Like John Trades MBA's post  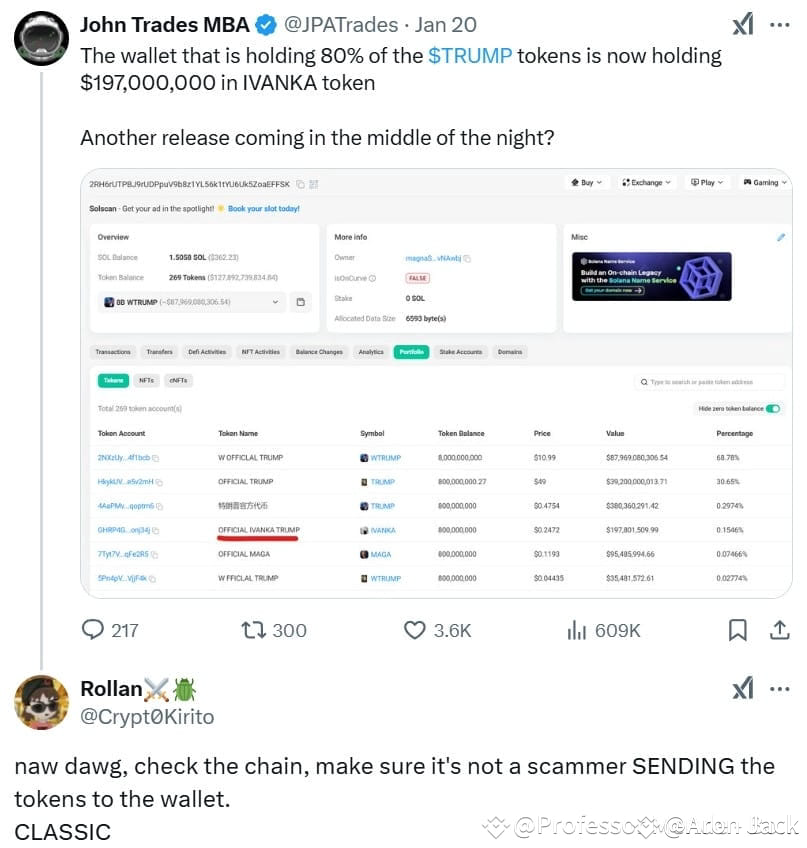[x=413, y=630]
